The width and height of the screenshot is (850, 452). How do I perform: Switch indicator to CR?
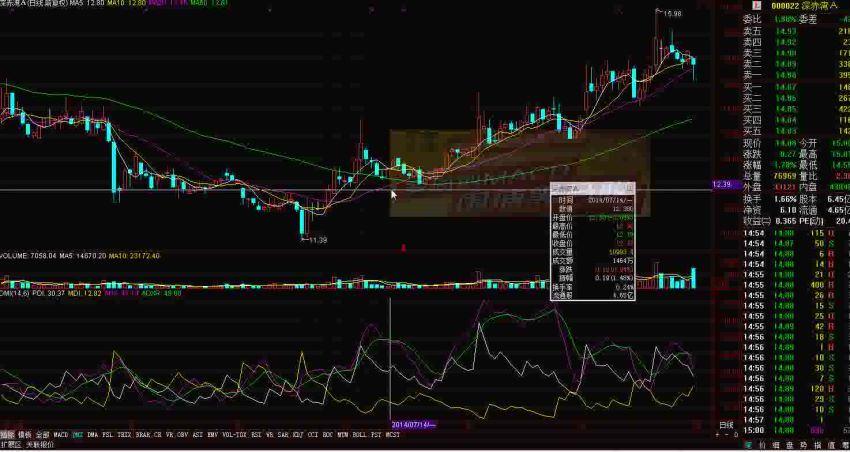coord(158,435)
